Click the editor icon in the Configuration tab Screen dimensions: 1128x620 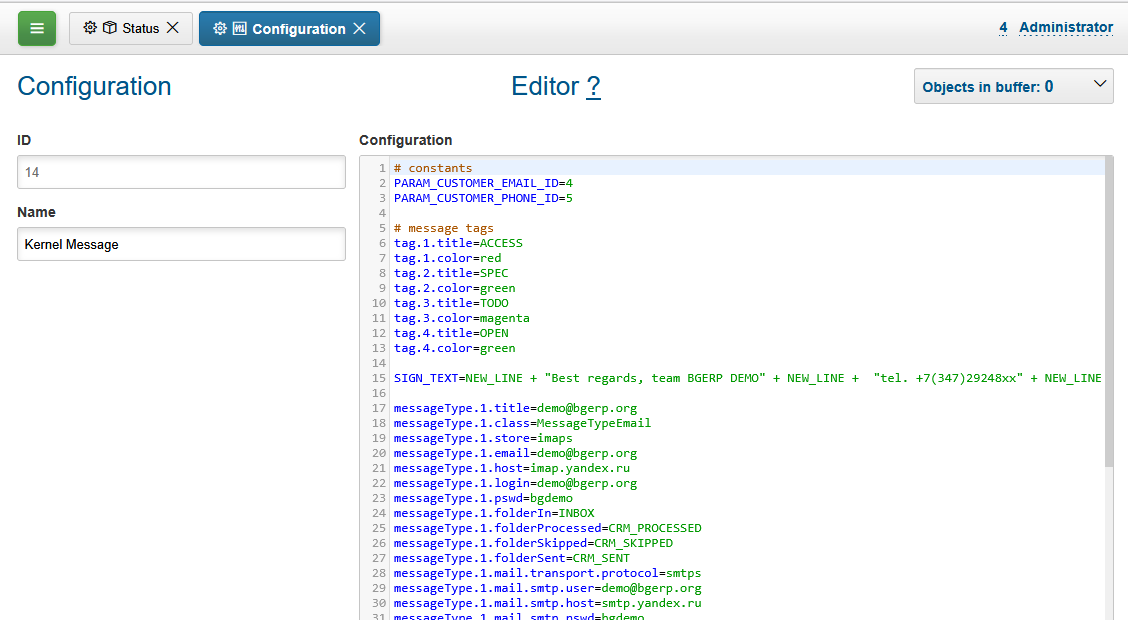tap(241, 28)
